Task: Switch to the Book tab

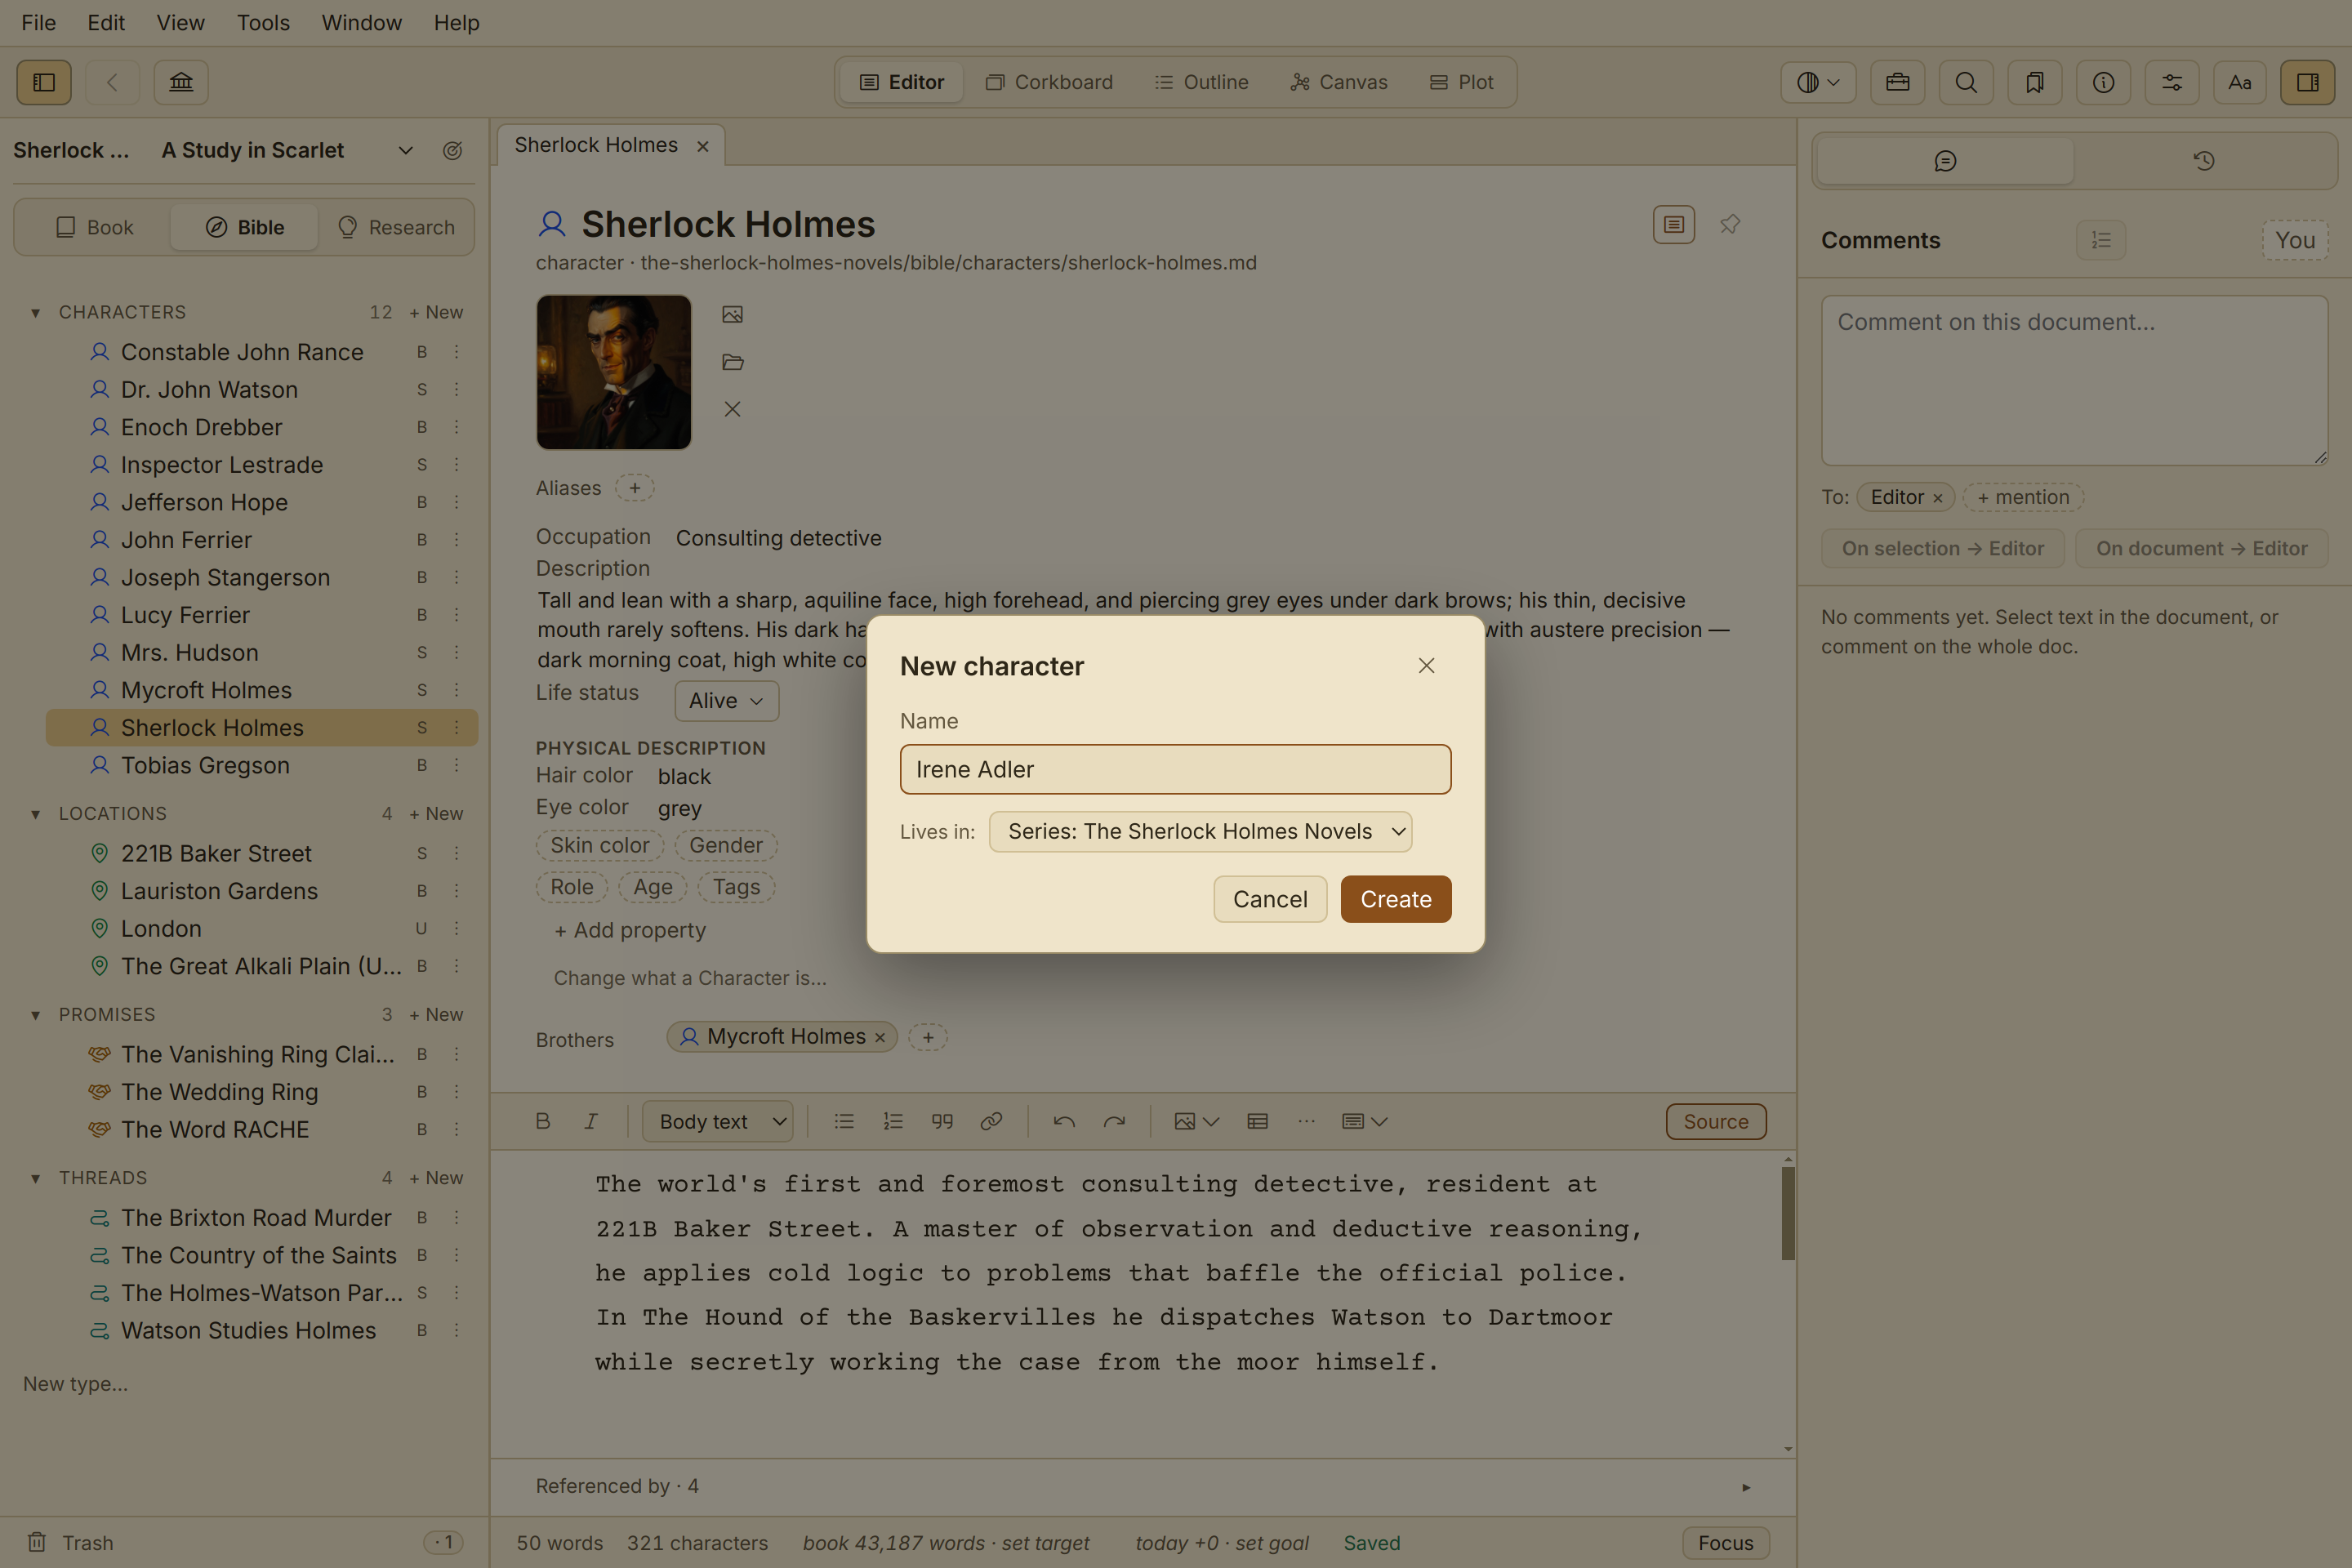Action: 94,227
